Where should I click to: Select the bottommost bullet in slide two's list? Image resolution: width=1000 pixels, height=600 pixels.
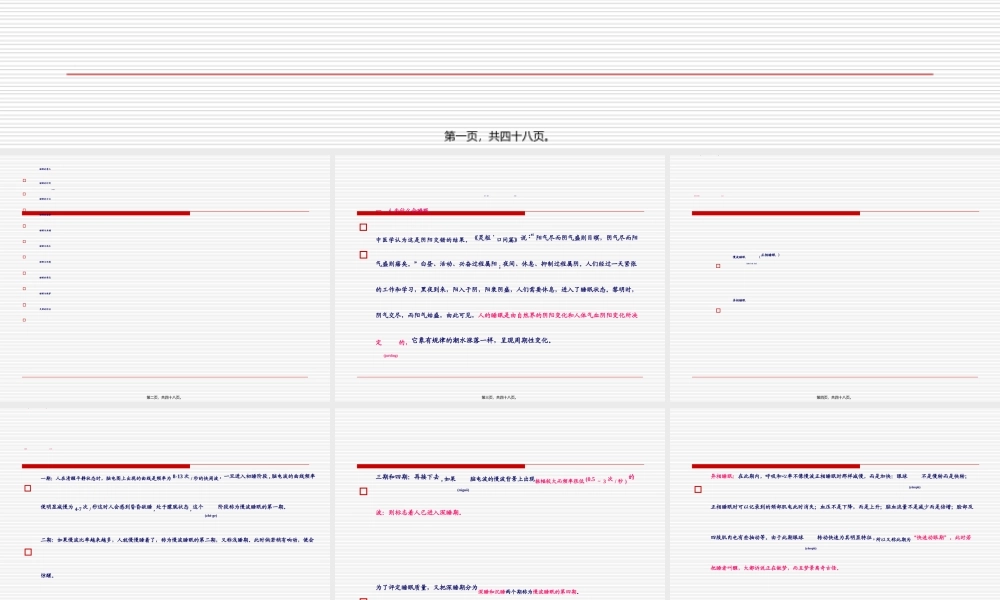pos(24,319)
